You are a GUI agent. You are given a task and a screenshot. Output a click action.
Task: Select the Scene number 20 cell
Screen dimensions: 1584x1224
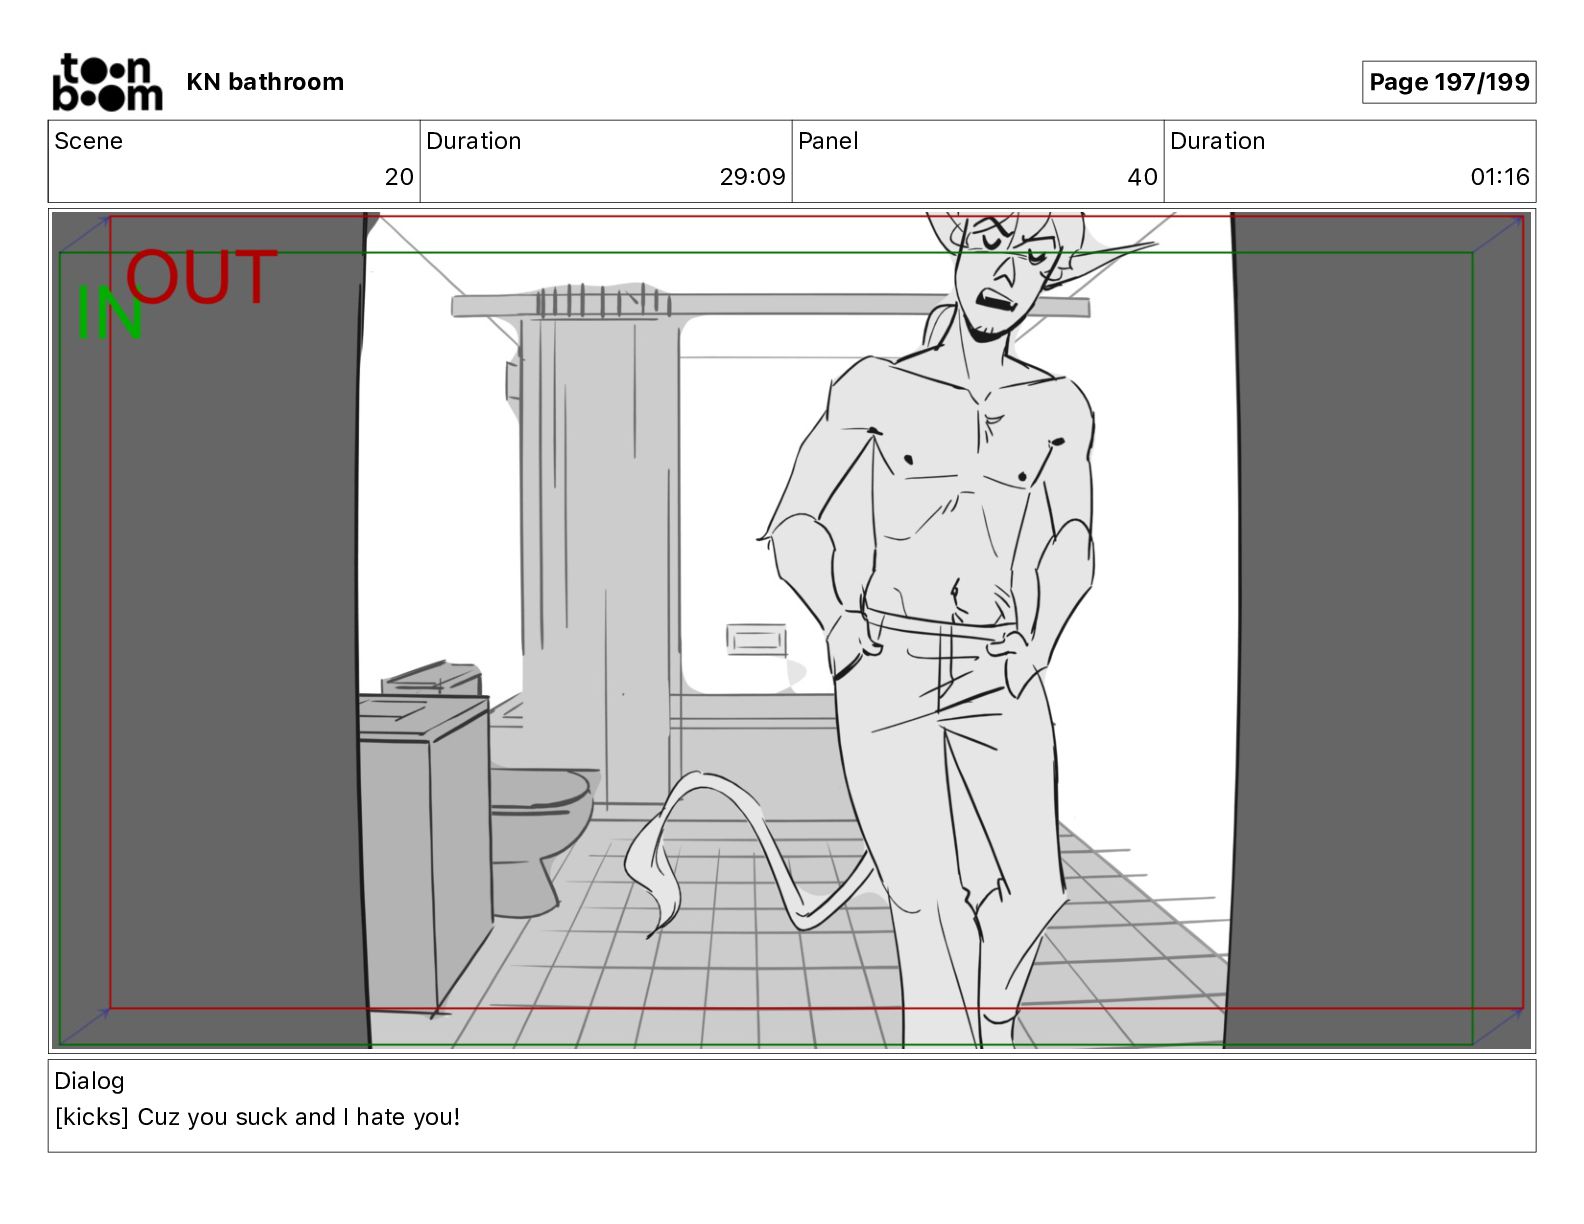coord(234,162)
